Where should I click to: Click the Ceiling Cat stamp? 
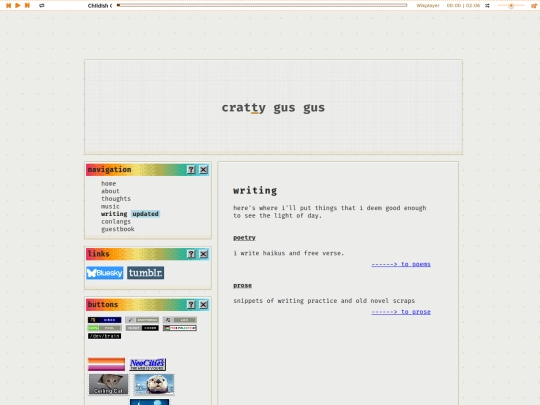(108, 384)
